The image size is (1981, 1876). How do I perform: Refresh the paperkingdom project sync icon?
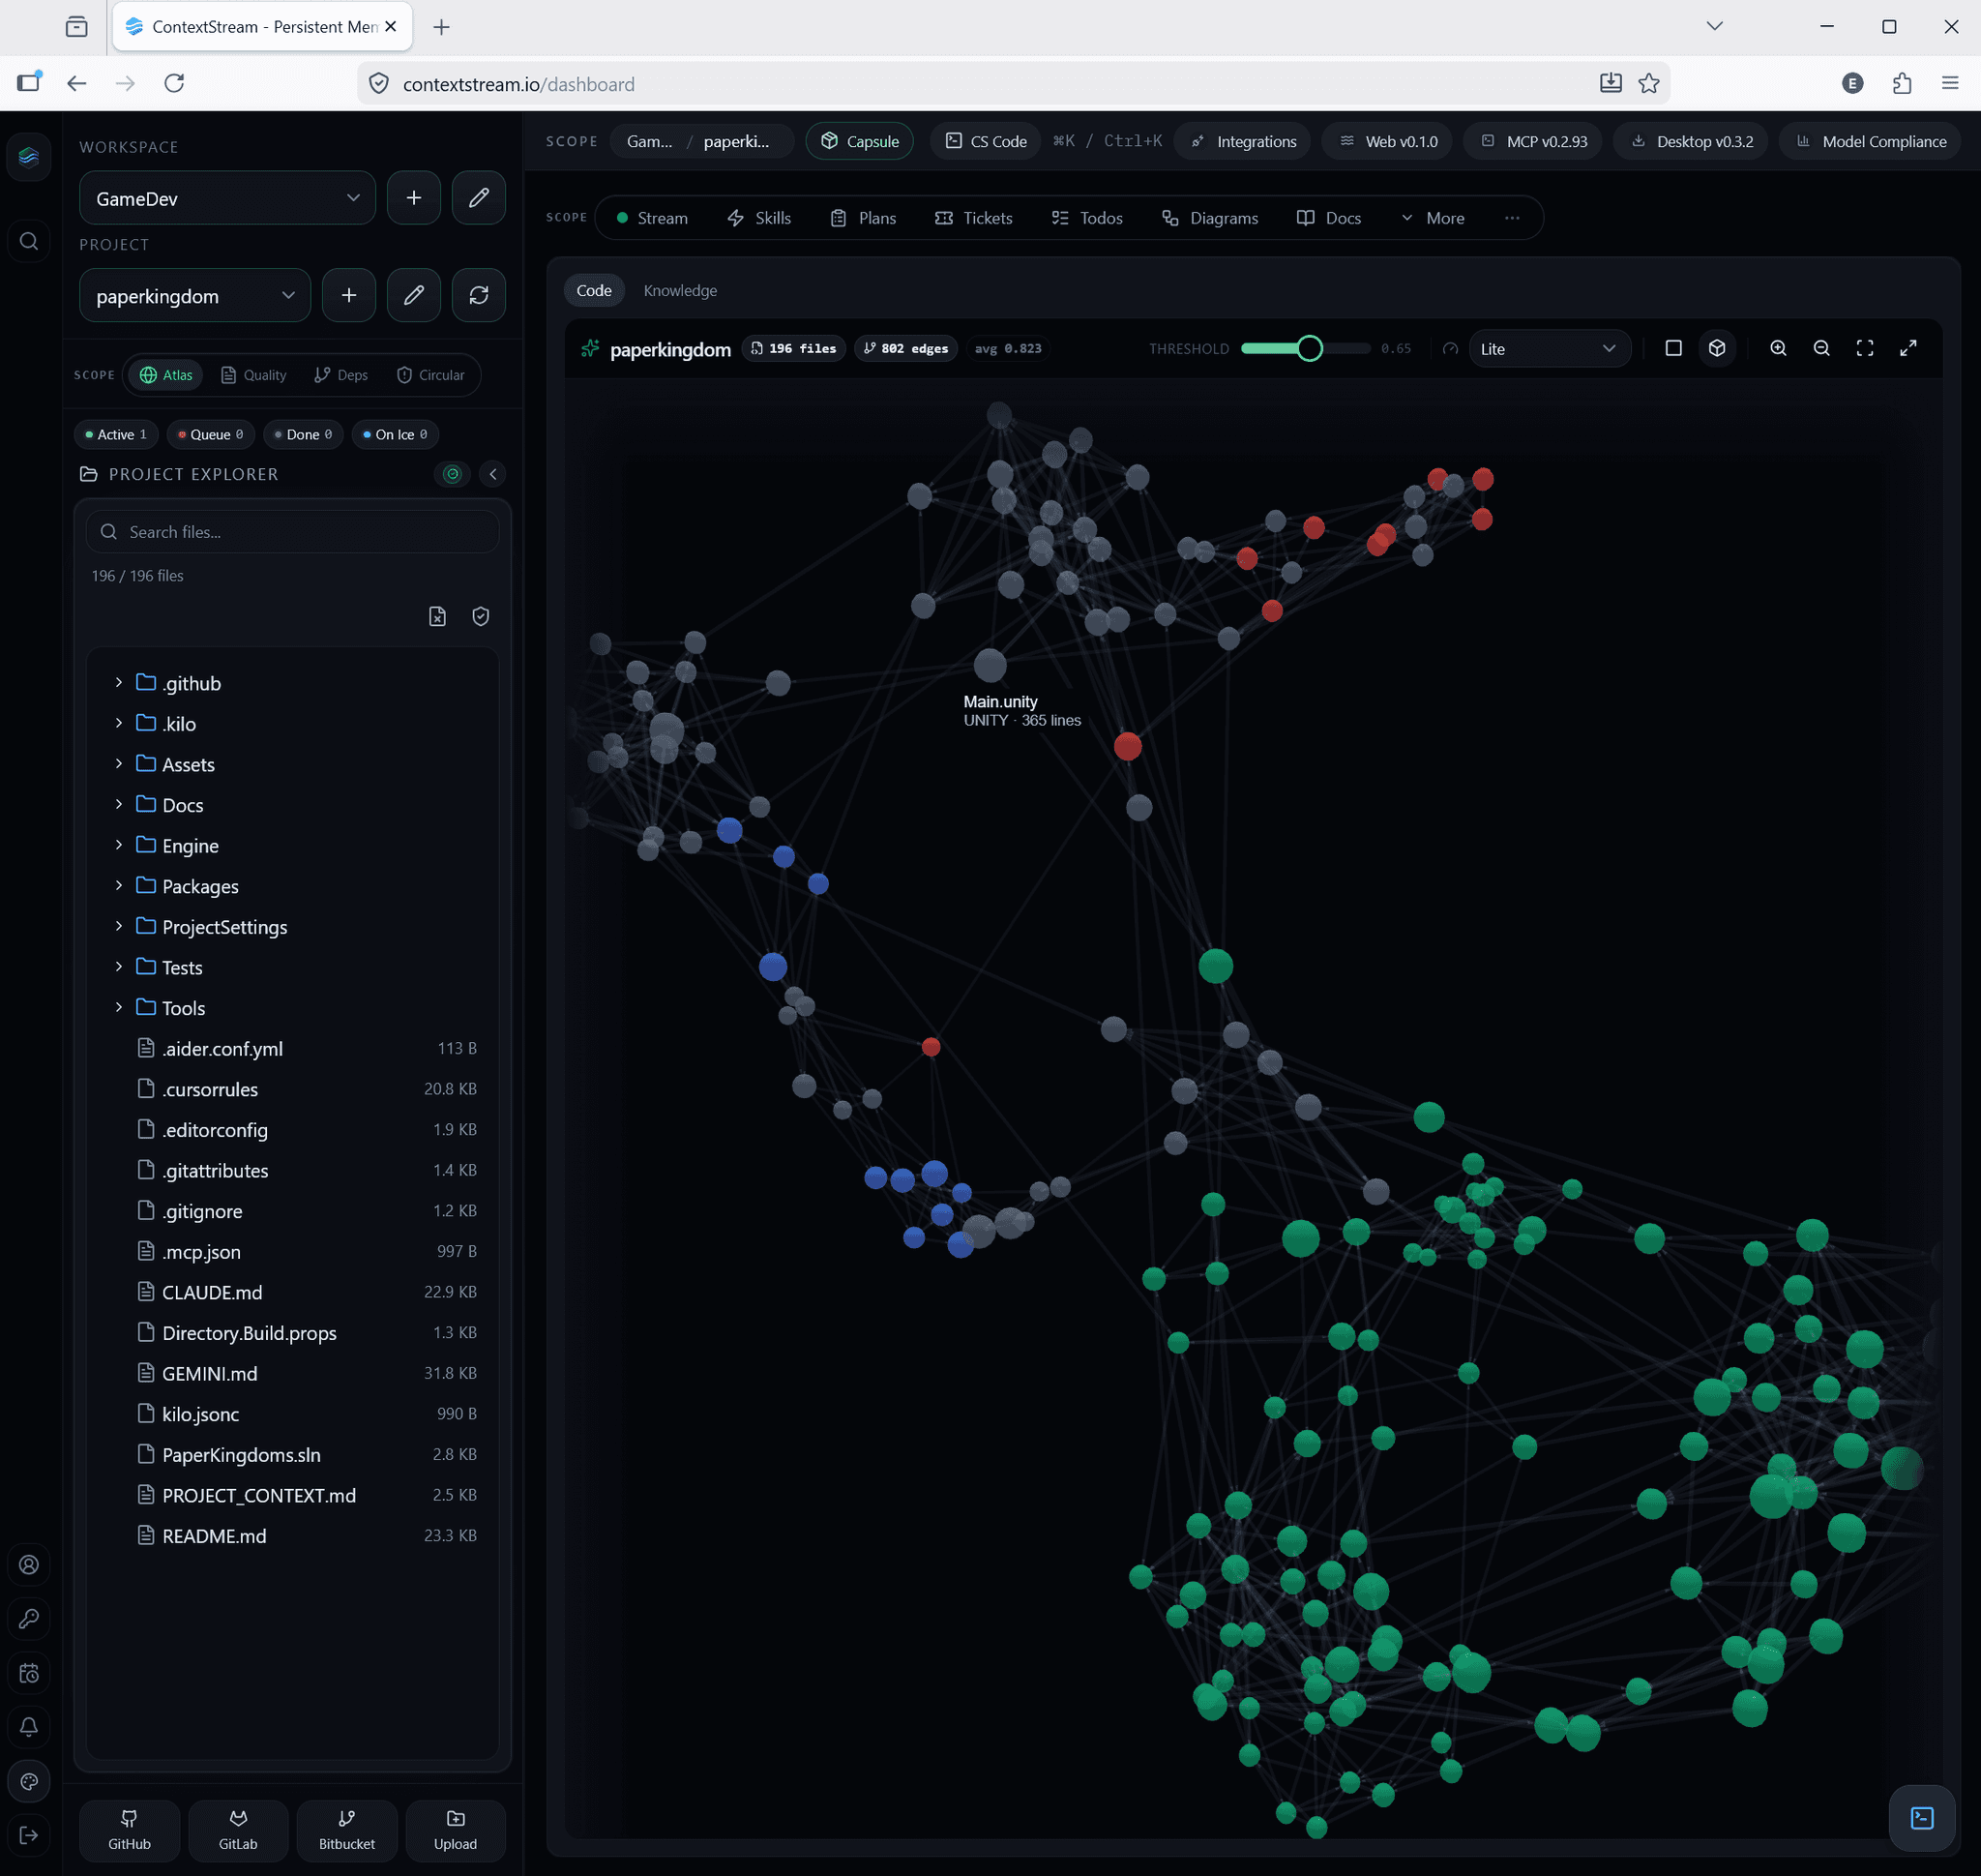click(479, 295)
